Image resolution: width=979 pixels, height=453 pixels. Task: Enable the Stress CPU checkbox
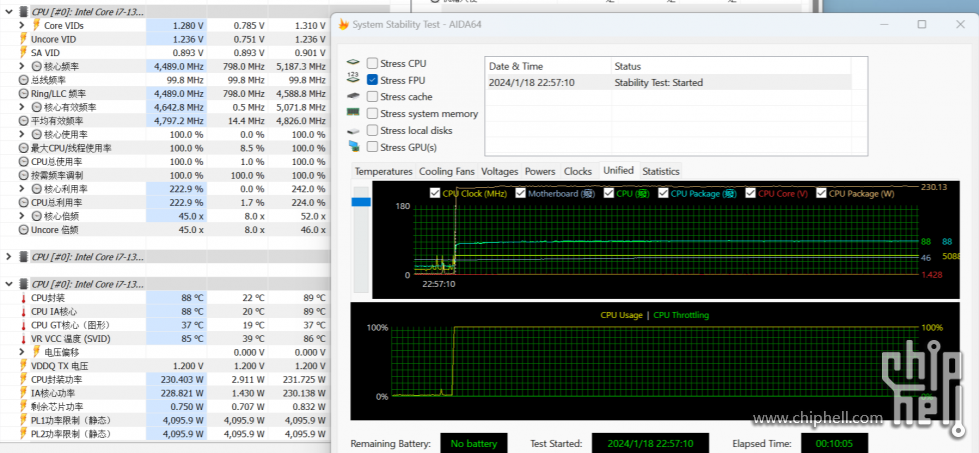pyautogui.click(x=372, y=63)
